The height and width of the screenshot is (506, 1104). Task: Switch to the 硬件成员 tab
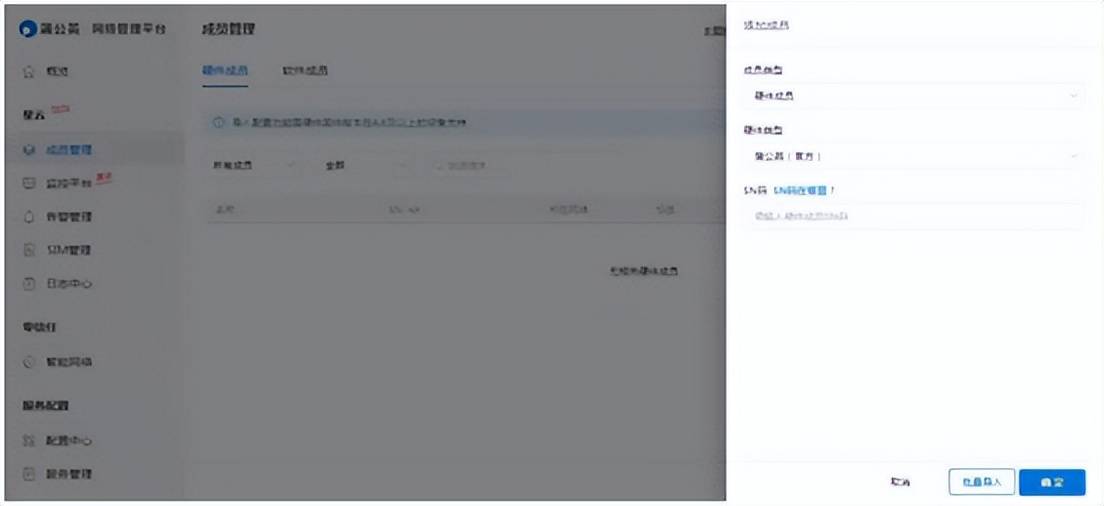[x=225, y=71]
